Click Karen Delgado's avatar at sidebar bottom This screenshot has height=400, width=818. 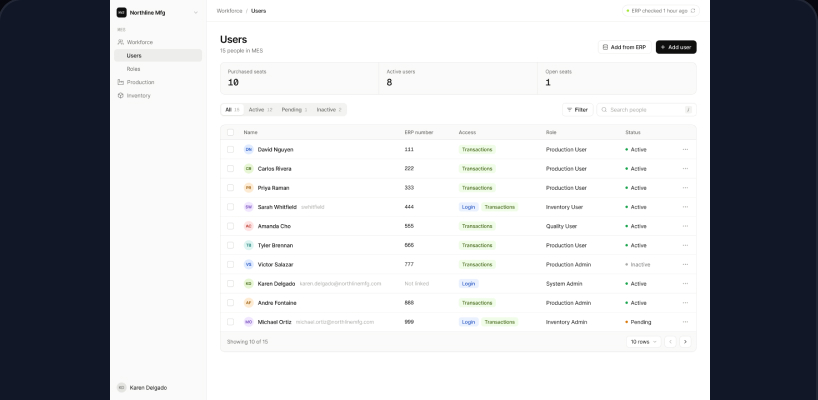pos(121,388)
